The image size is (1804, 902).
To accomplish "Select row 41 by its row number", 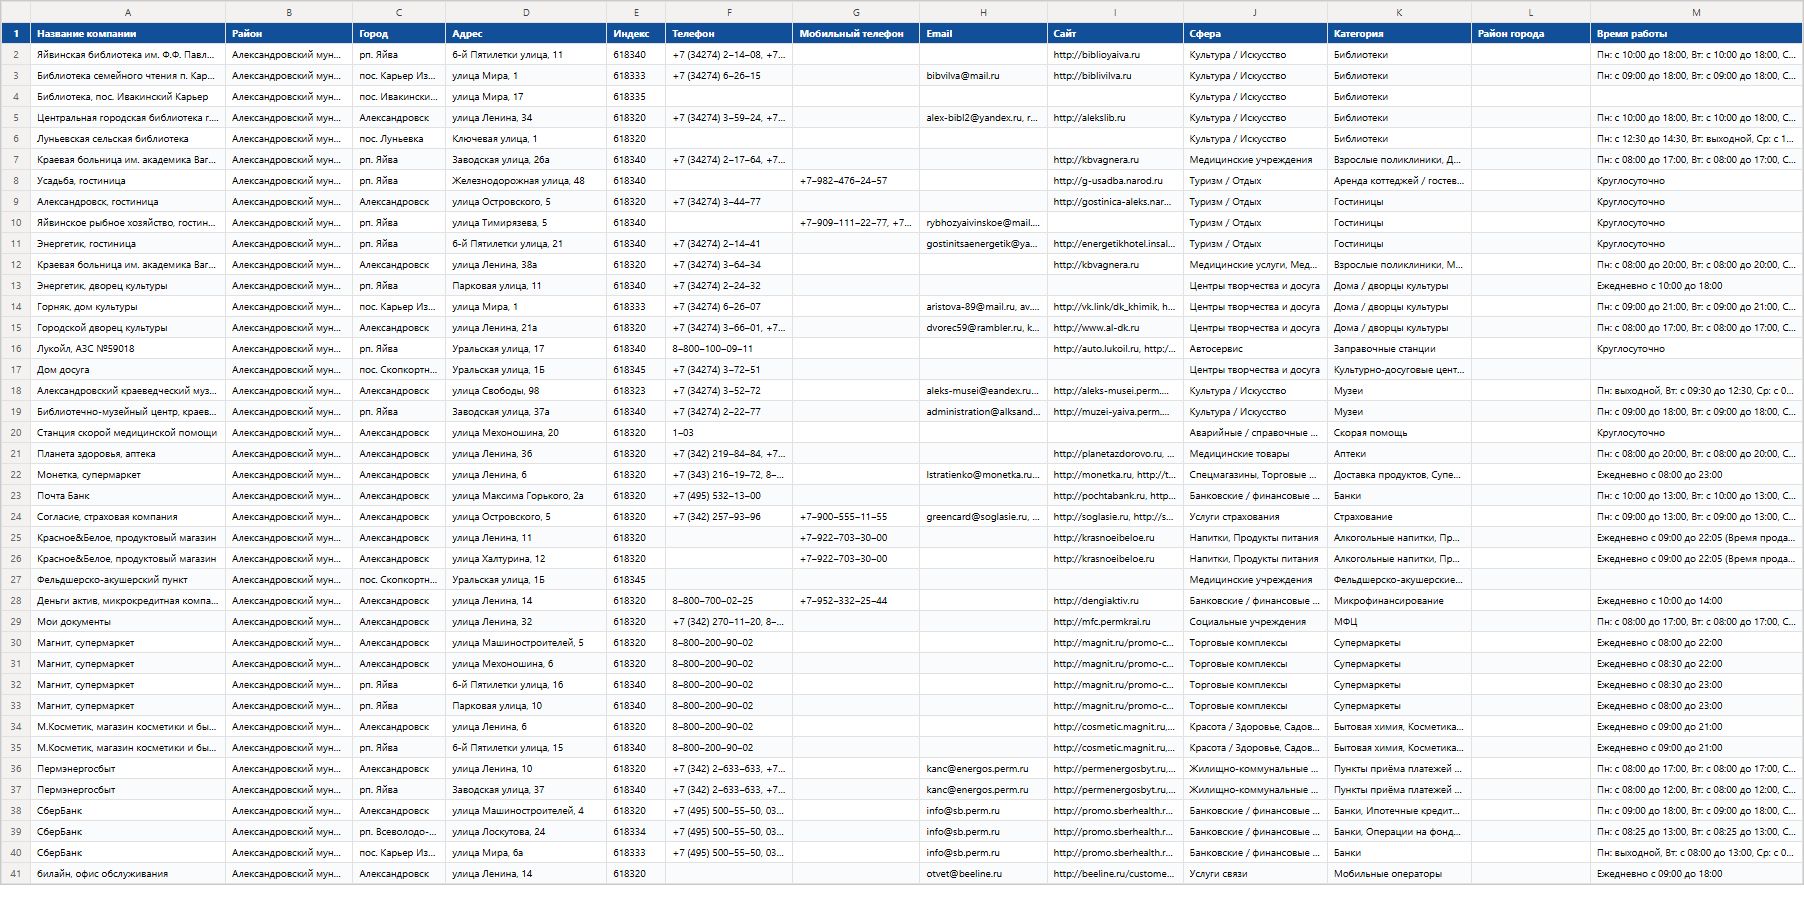I will (16, 874).
